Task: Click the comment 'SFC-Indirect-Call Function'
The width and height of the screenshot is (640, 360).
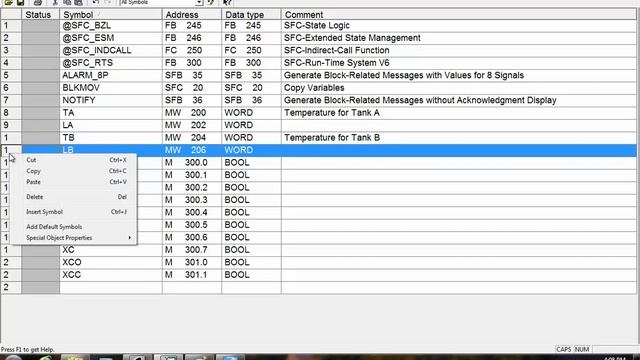Action: click(x=337, y=51)
